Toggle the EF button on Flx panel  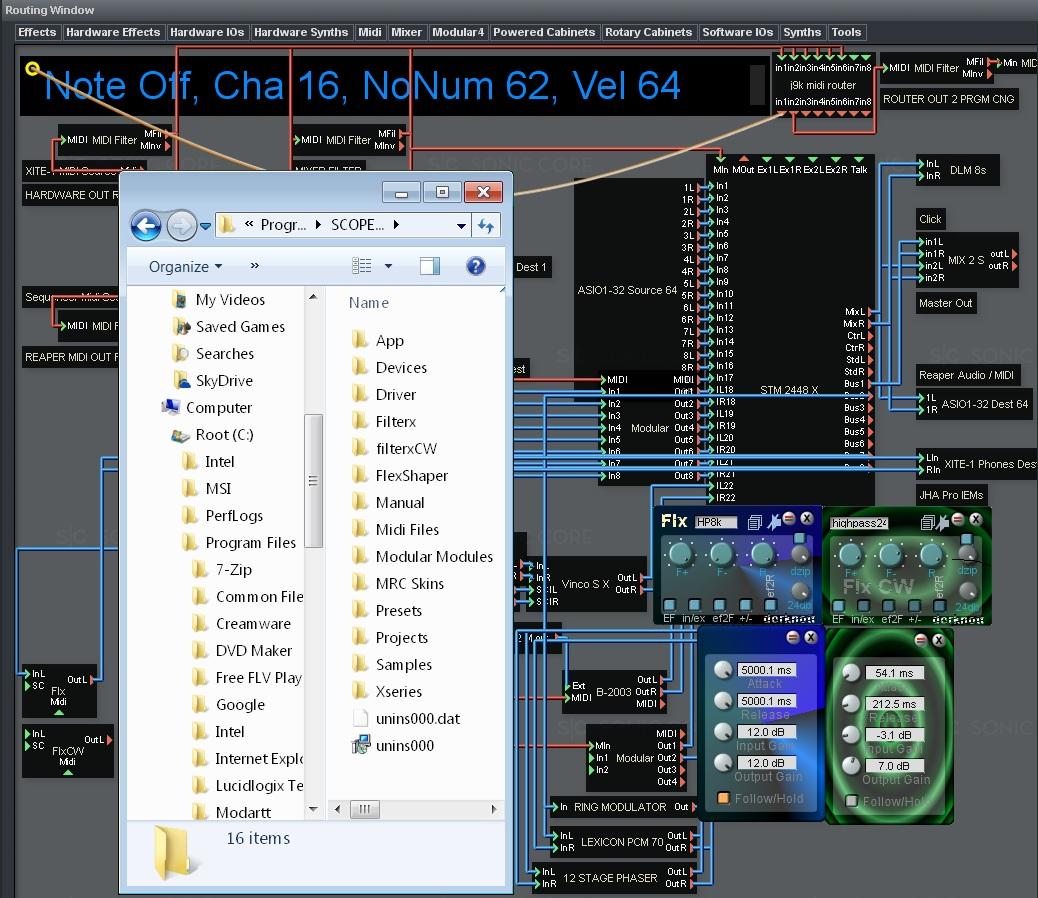(x=670, y=606)
